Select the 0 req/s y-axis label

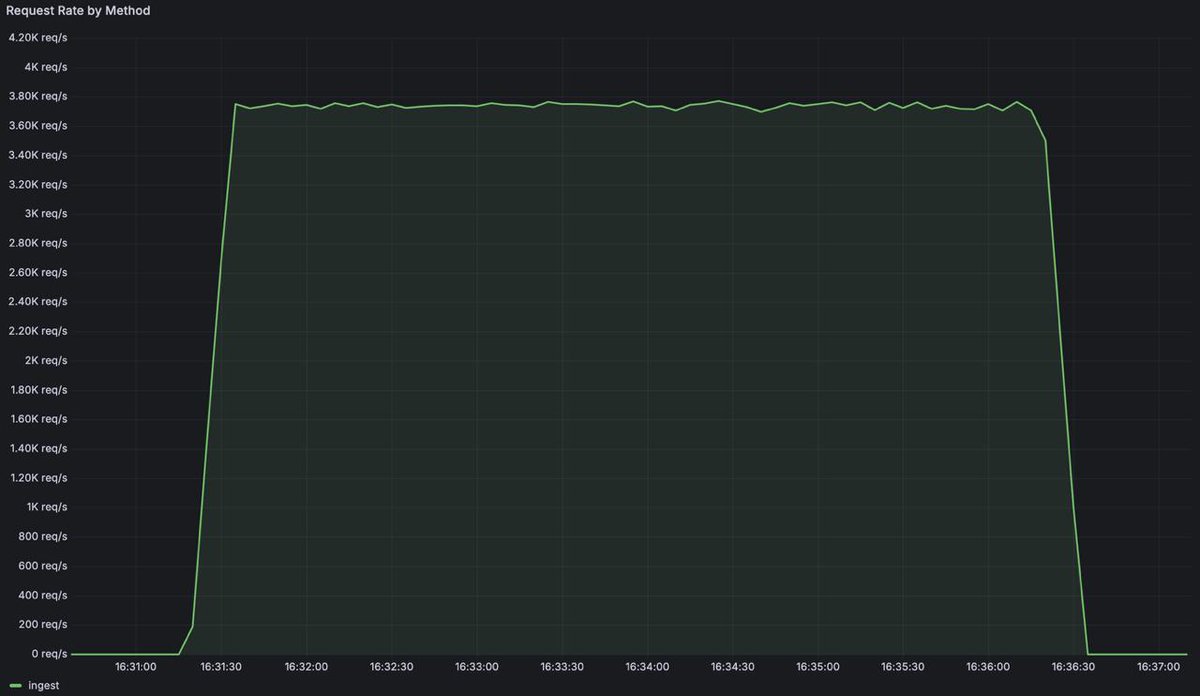pos(49,653)
